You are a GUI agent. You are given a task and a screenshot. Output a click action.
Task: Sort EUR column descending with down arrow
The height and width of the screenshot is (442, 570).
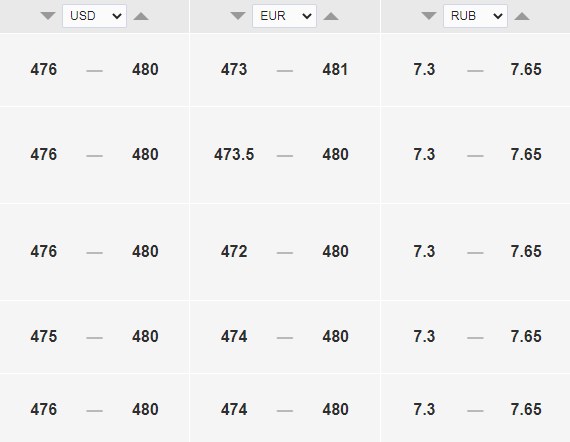(238, 16)
